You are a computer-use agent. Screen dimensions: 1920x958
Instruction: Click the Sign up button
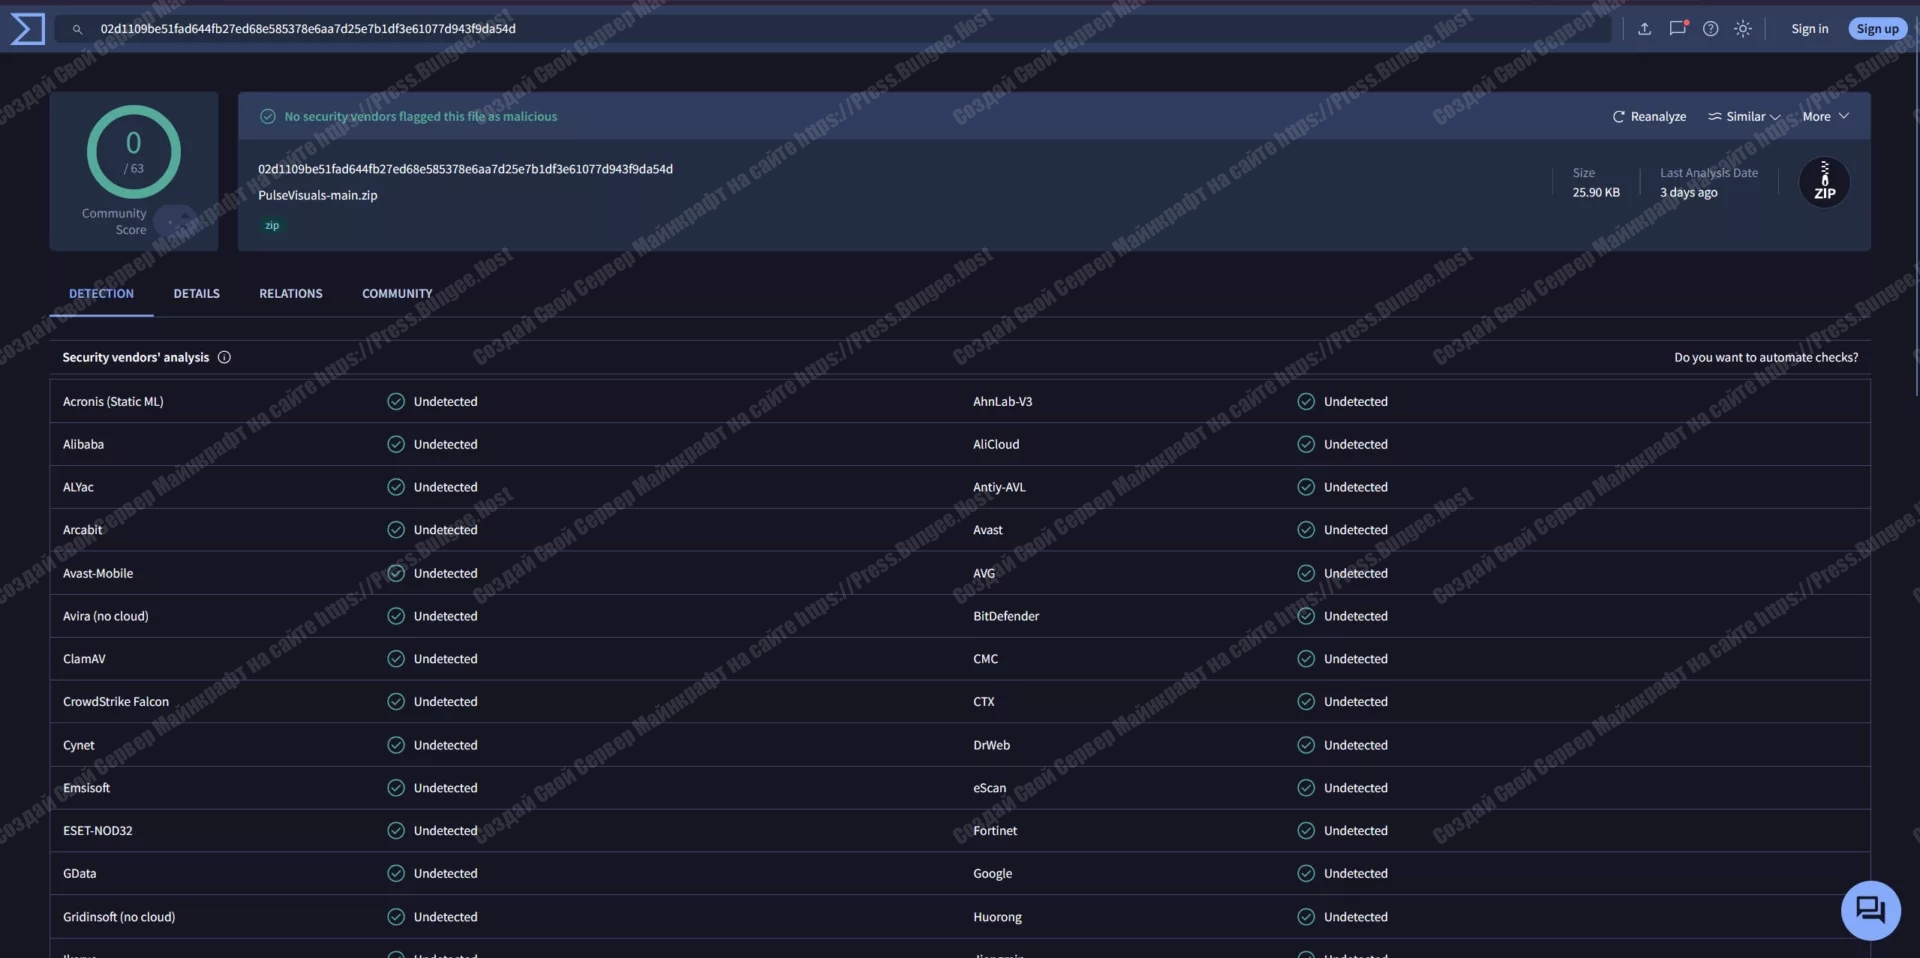click(x=1877, y=29)
